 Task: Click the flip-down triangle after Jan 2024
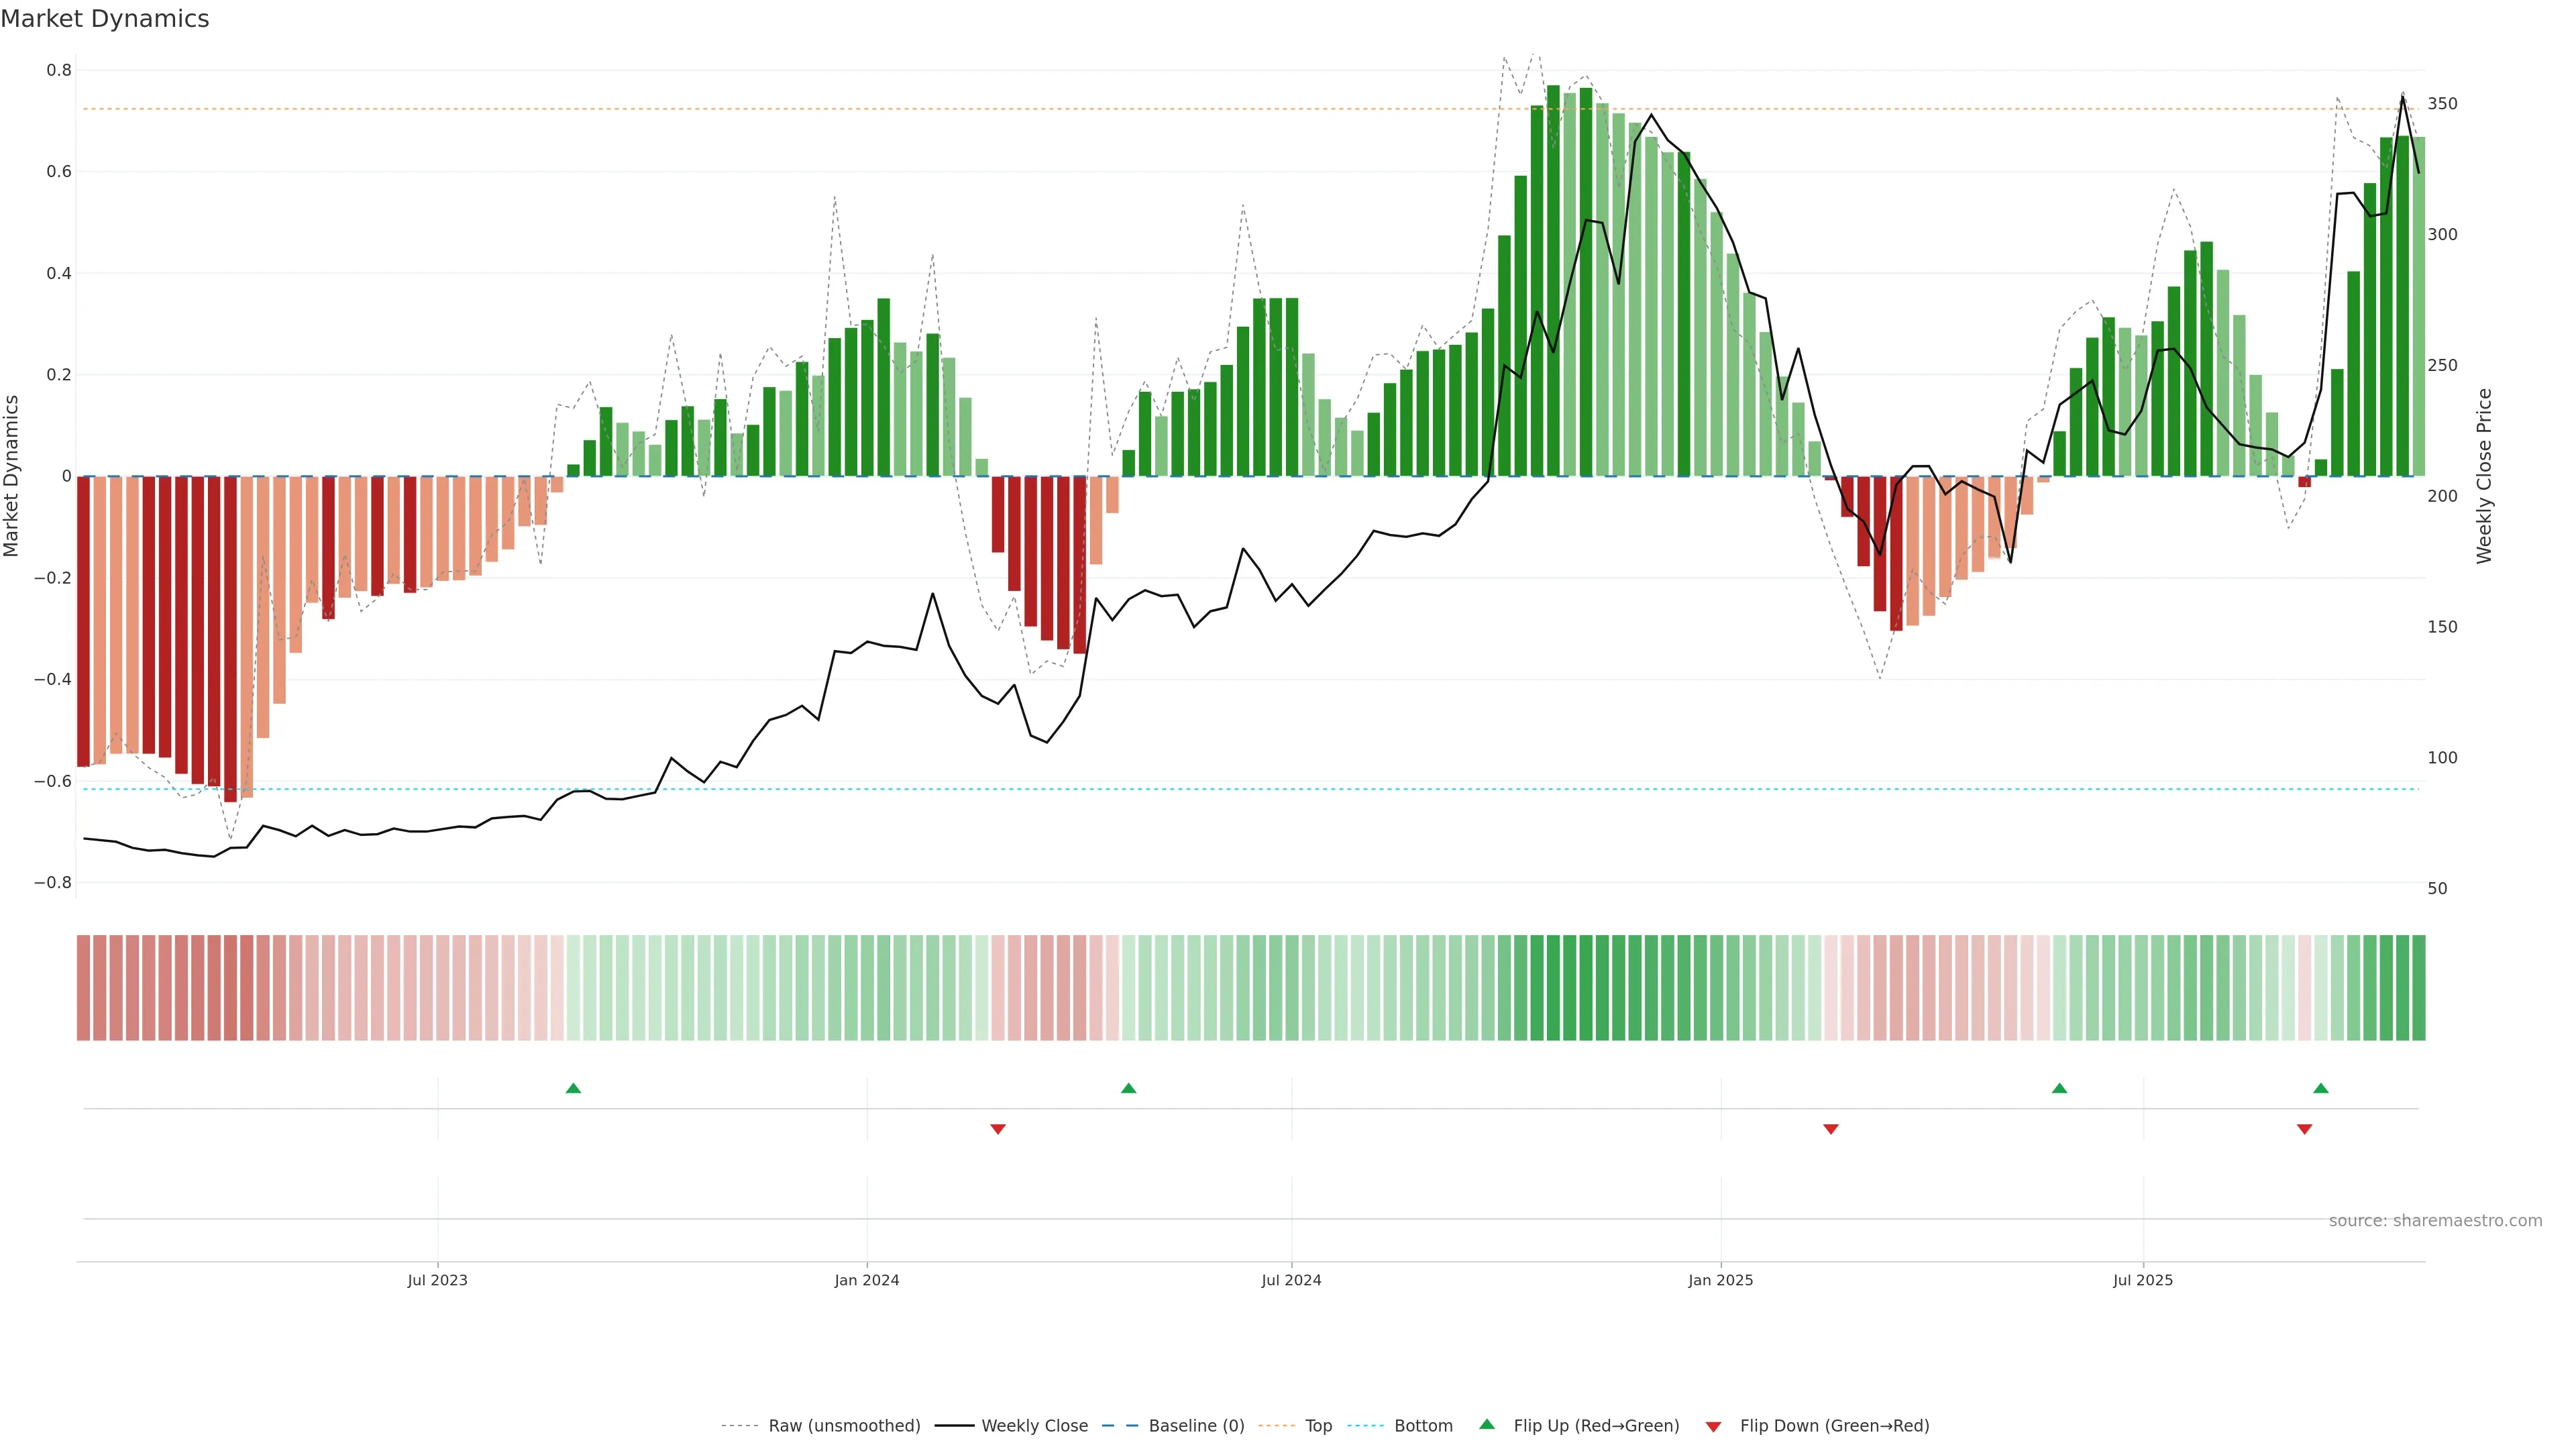(x=997, y=1129)
